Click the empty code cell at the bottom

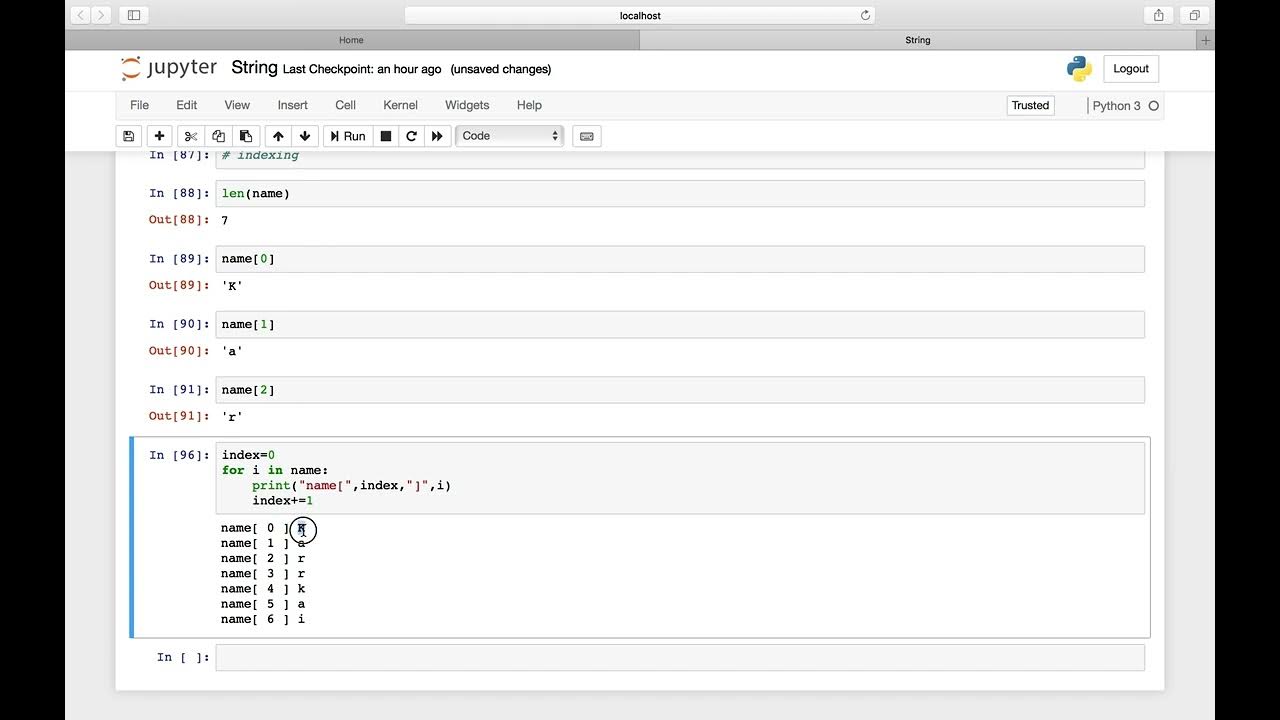pos(680,657)
